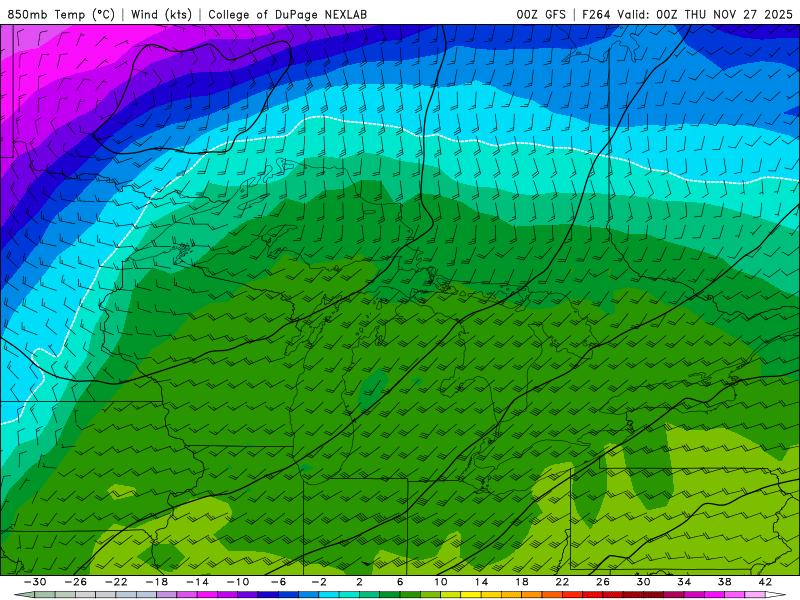Screen dimensions: 800x600
Task: Click the 2 color scale label
Action: 360,582
